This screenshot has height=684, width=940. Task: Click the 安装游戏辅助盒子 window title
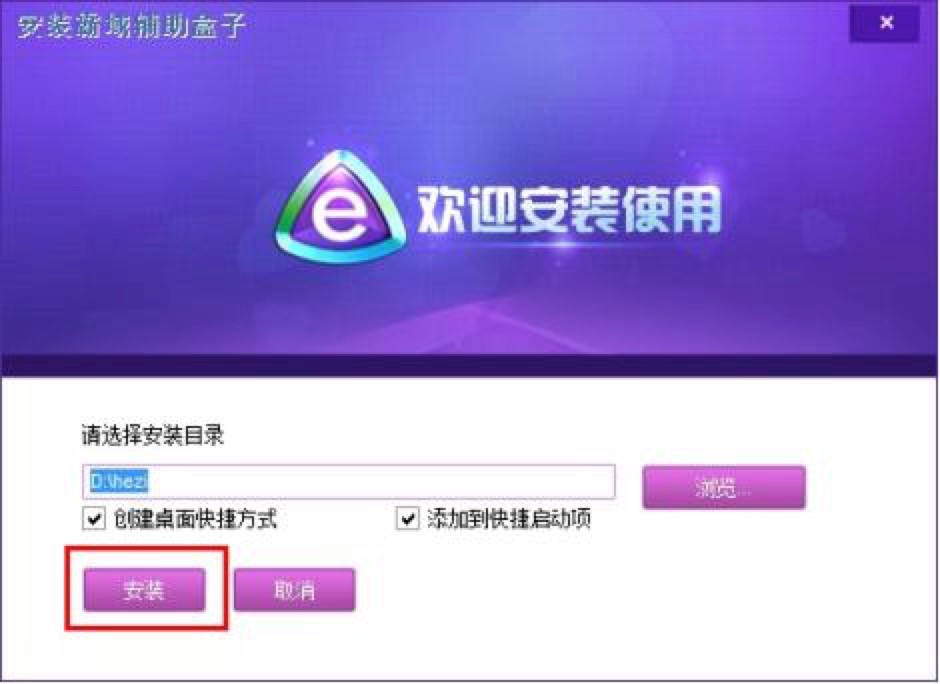pos(132,26)
